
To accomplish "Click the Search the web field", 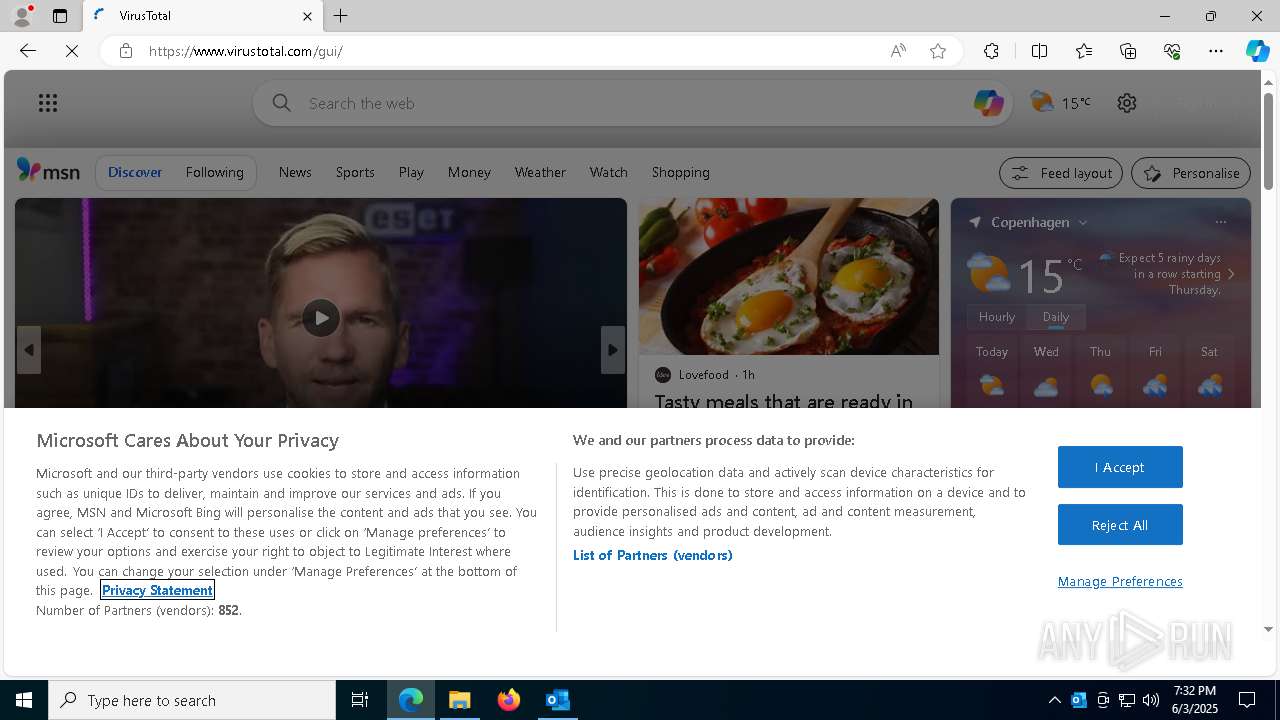I will (633, 103).
